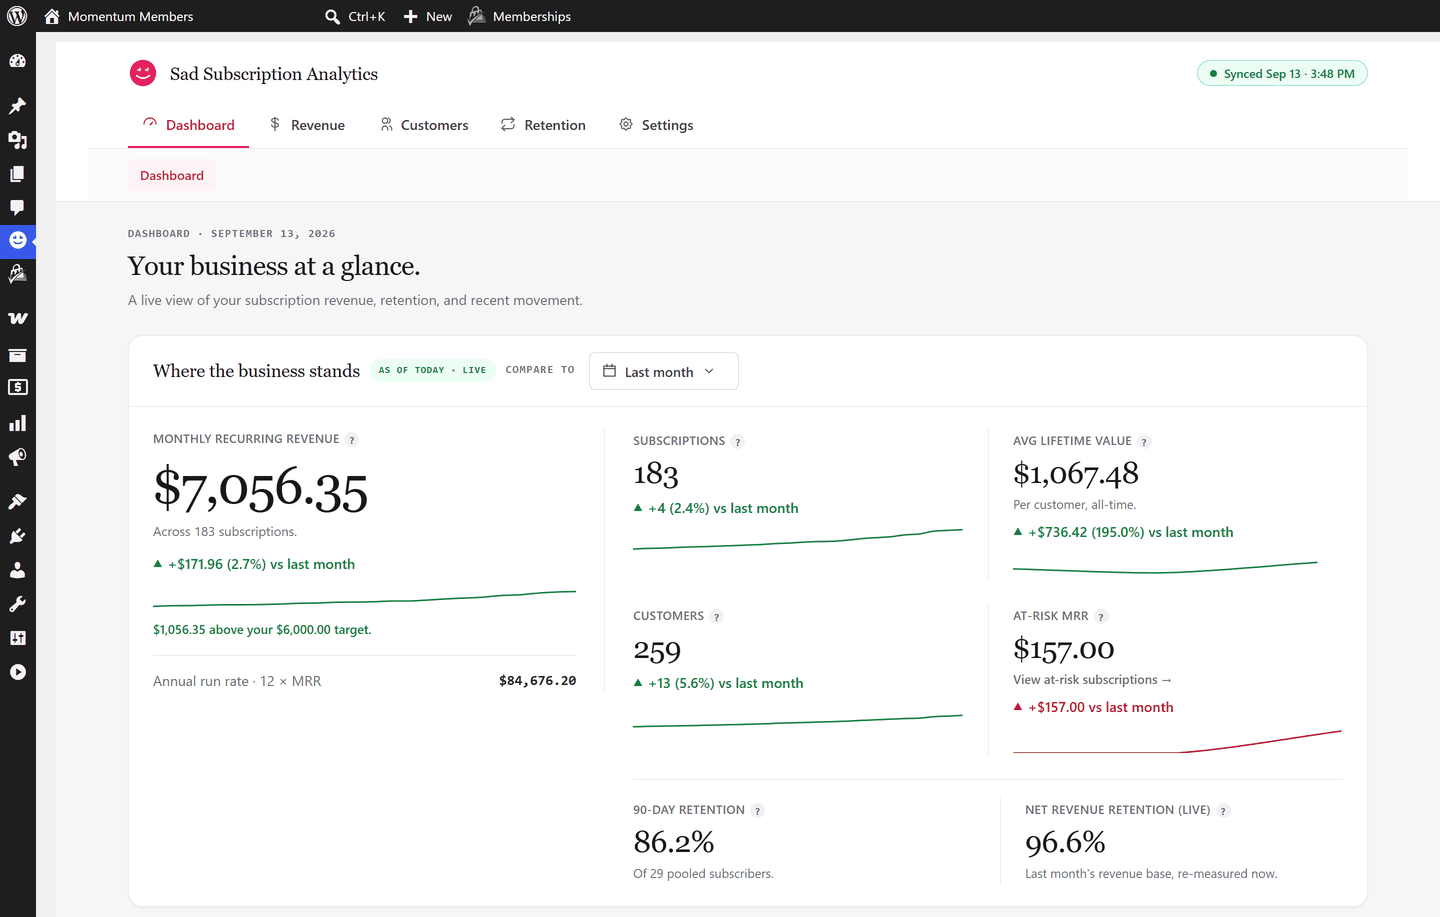1440x917 pixels.
Task: Click the 86.2% retention value
Action: click(674, 842)
